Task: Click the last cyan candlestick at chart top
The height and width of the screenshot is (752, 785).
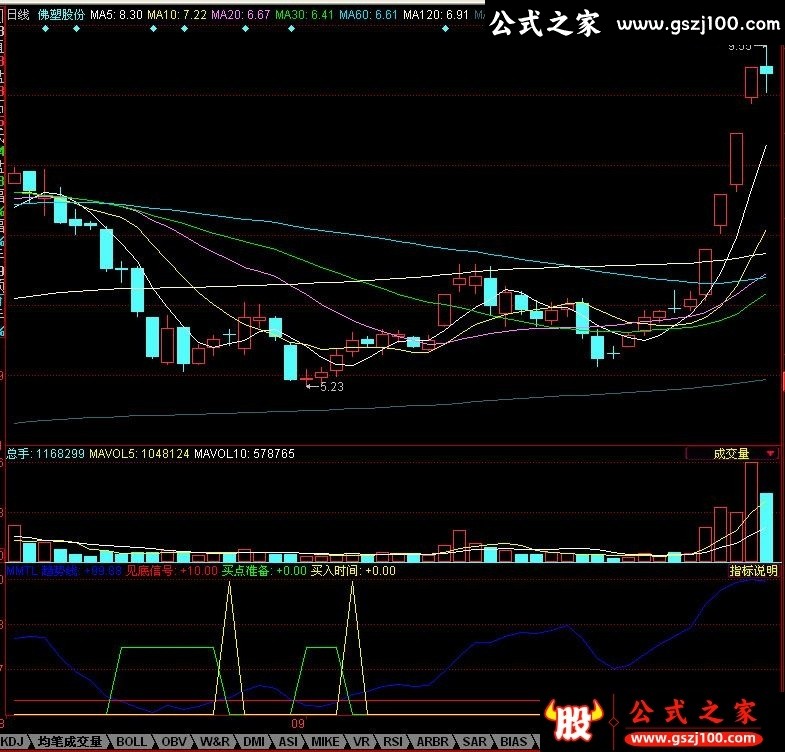Action: [766, 70]
